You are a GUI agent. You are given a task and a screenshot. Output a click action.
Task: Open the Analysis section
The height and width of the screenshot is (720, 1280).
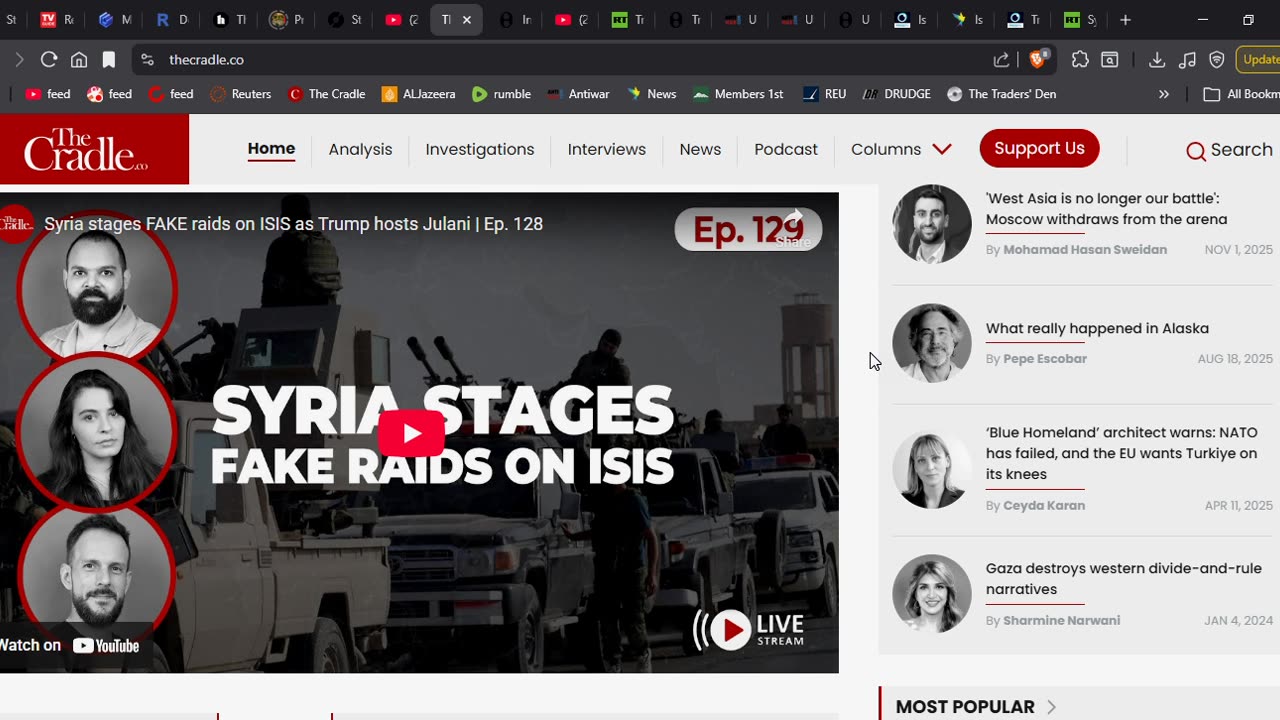click(360, 149)
